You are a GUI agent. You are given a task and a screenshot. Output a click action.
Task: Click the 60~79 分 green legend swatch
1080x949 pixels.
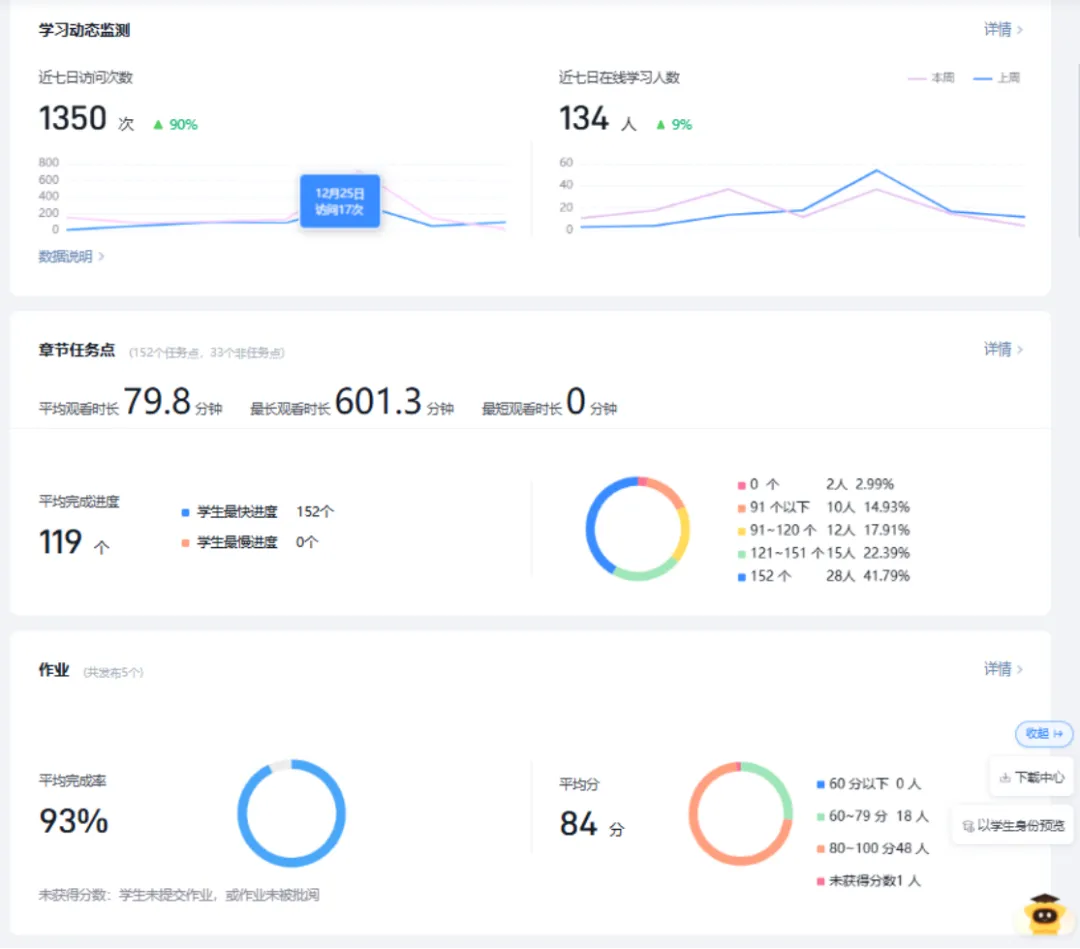pos(820,817)
